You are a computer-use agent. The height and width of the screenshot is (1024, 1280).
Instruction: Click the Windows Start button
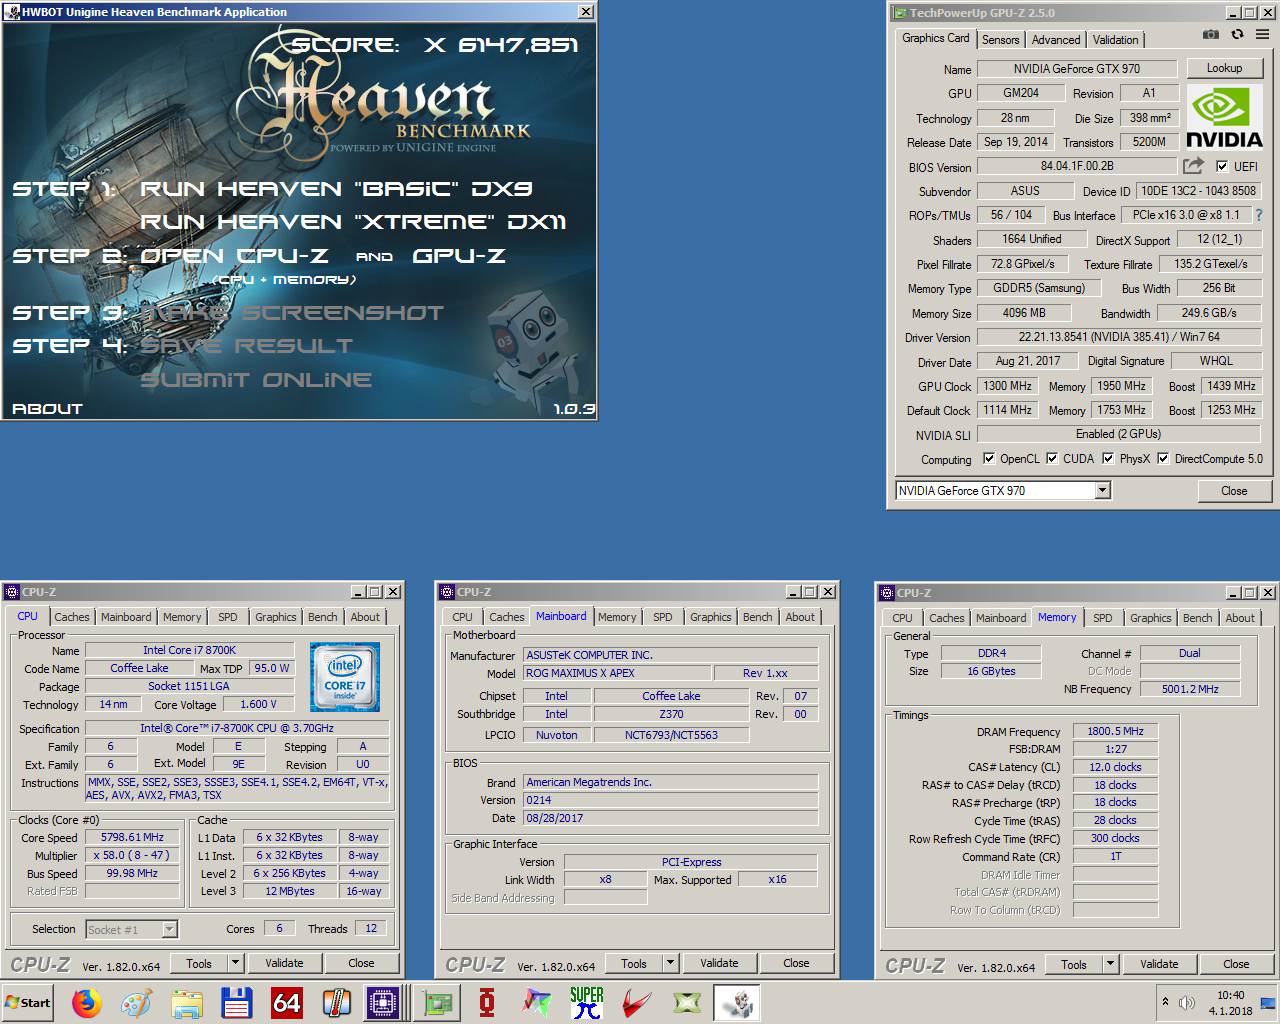(x=29, y=1002)
